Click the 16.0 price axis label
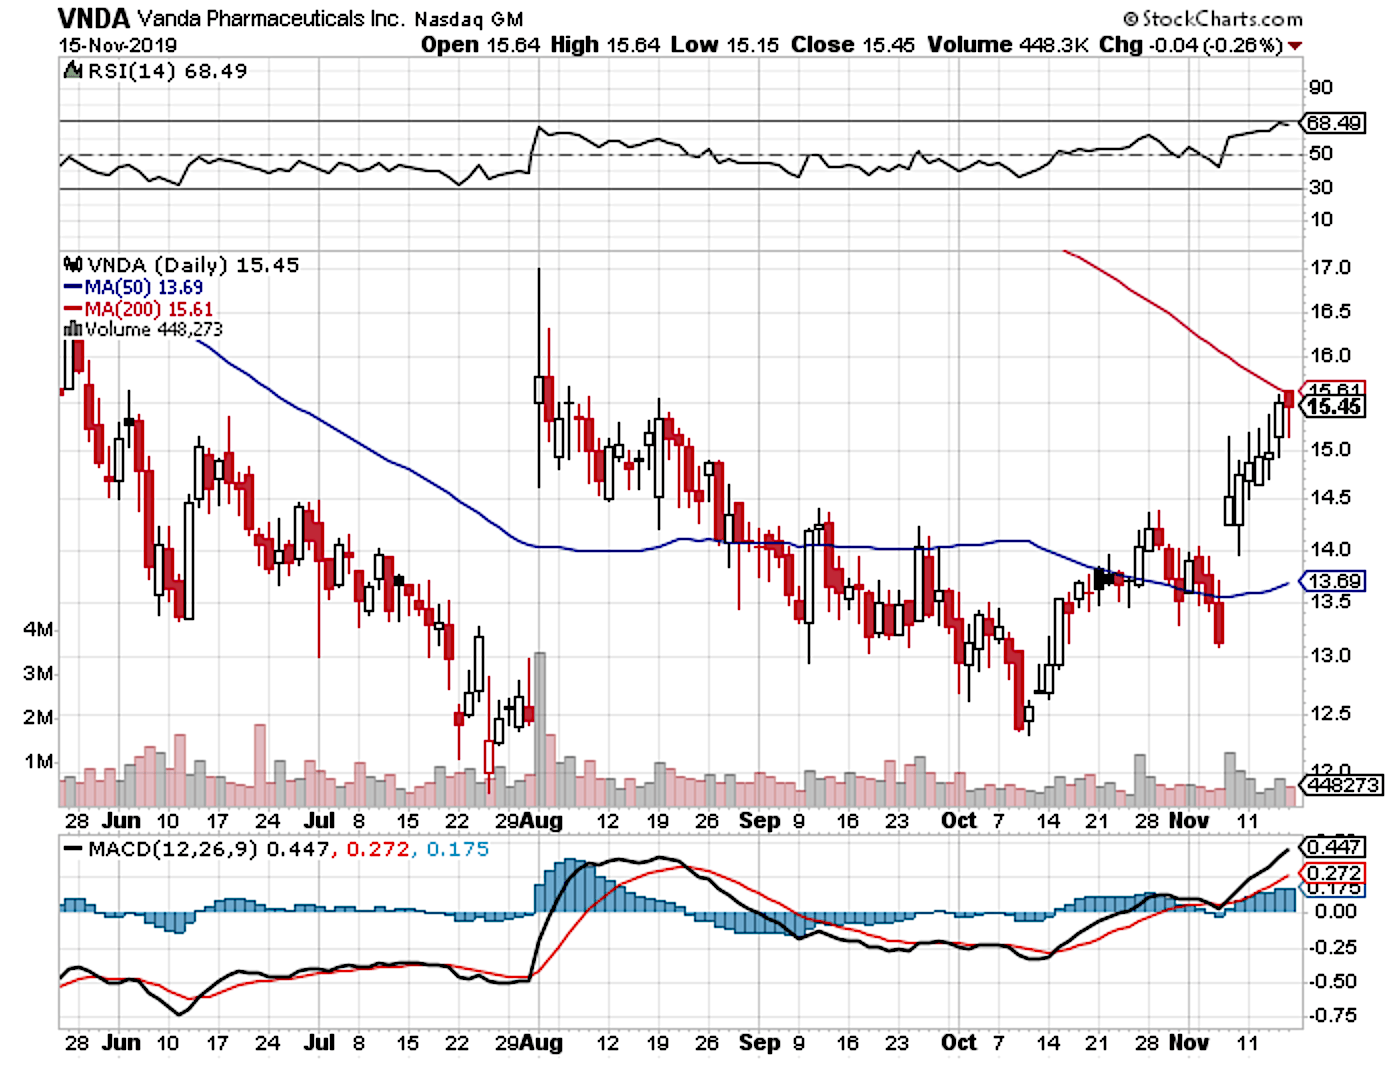Viewport: 1400px width, 1066px height. (x=1330, y=355)
